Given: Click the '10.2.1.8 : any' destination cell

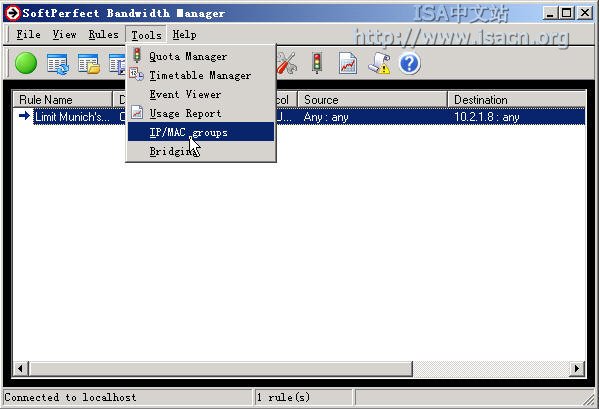Looking at the screenshot, I should coord(486,117).
